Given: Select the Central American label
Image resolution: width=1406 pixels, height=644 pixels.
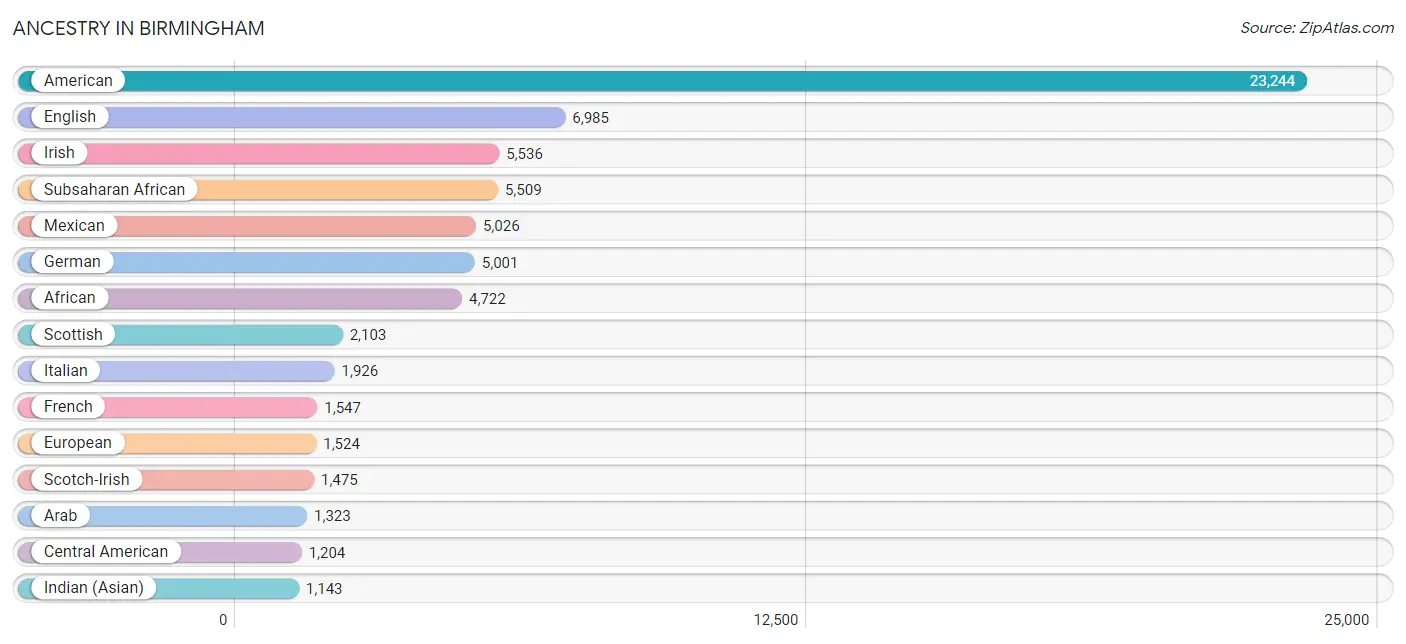Looking at the screenshot, I should point(106,552).
